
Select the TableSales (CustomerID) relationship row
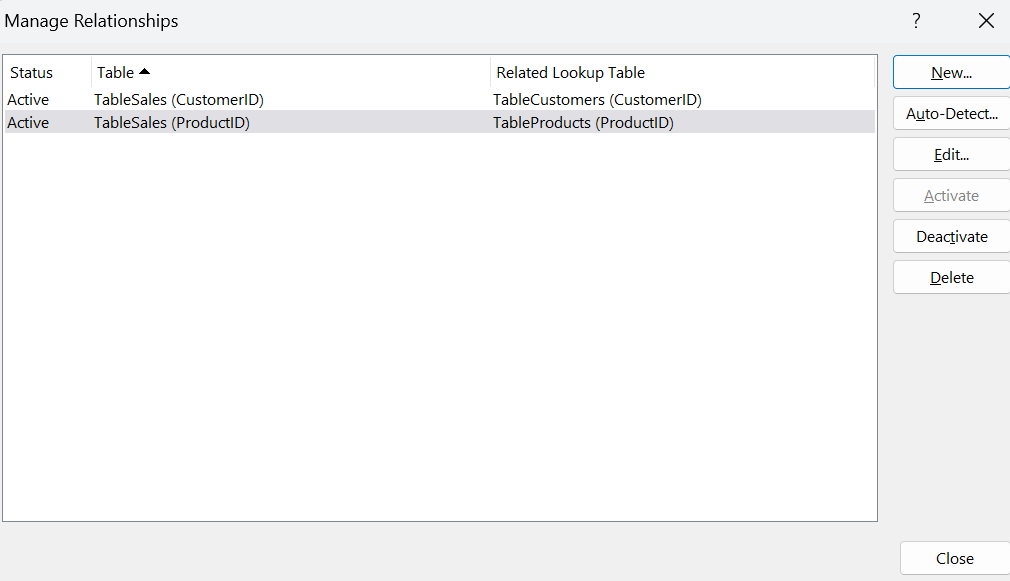coord(179,100)
